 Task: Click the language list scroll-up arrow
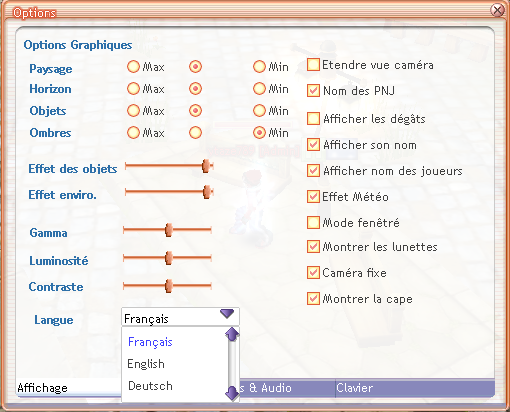232,334
